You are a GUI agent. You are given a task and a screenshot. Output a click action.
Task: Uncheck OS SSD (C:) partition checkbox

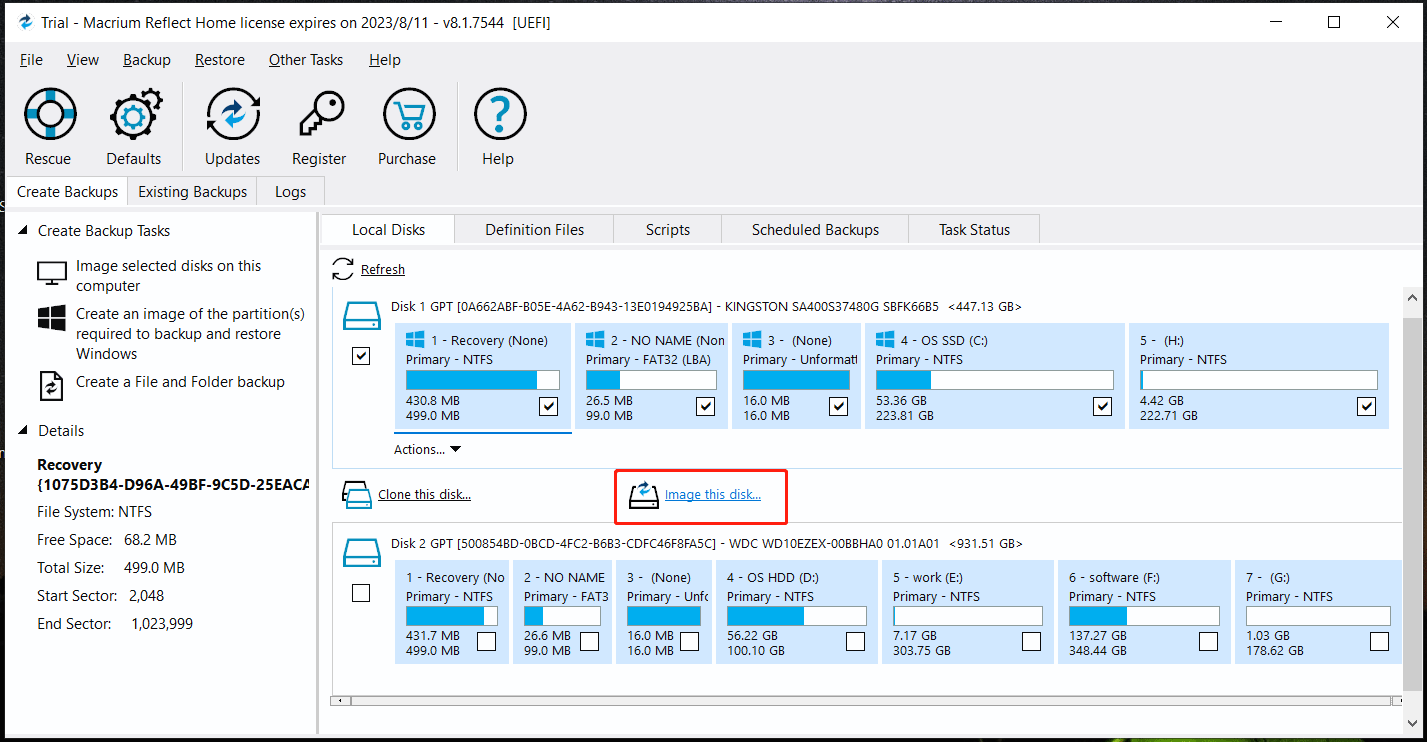(1102, 406)
